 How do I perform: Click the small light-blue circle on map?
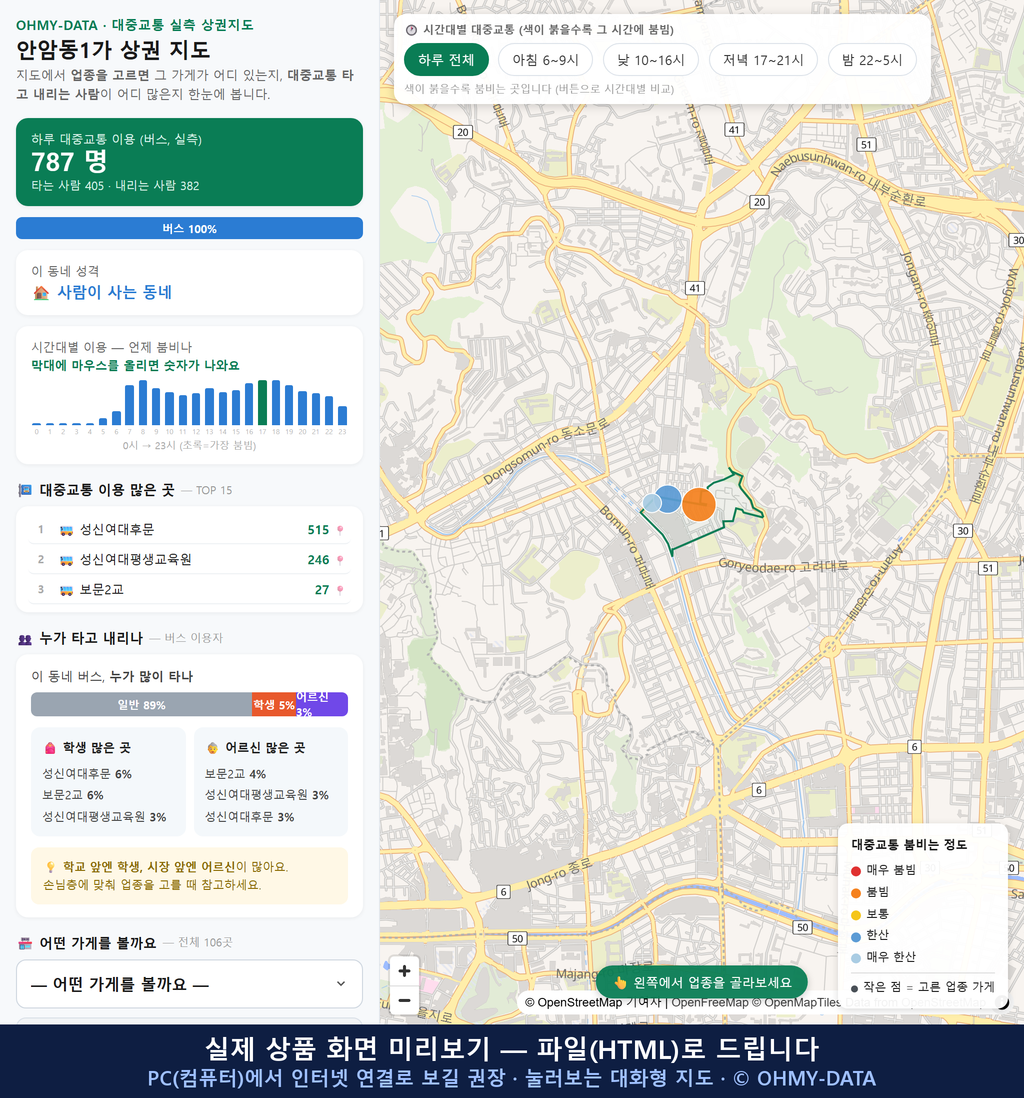point(651,503)
